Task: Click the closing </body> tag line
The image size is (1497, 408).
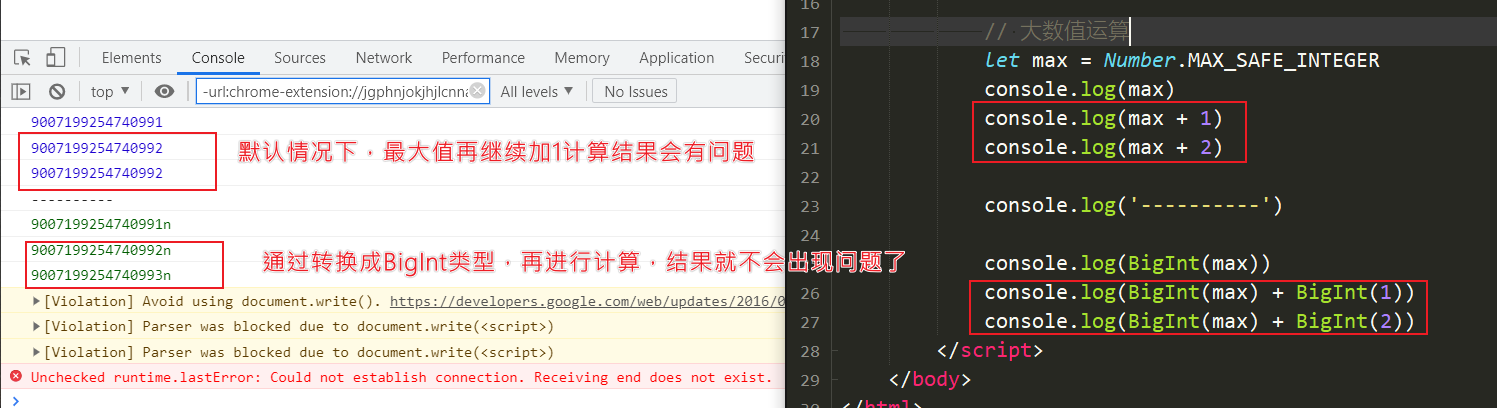Action: coord(930,380)
